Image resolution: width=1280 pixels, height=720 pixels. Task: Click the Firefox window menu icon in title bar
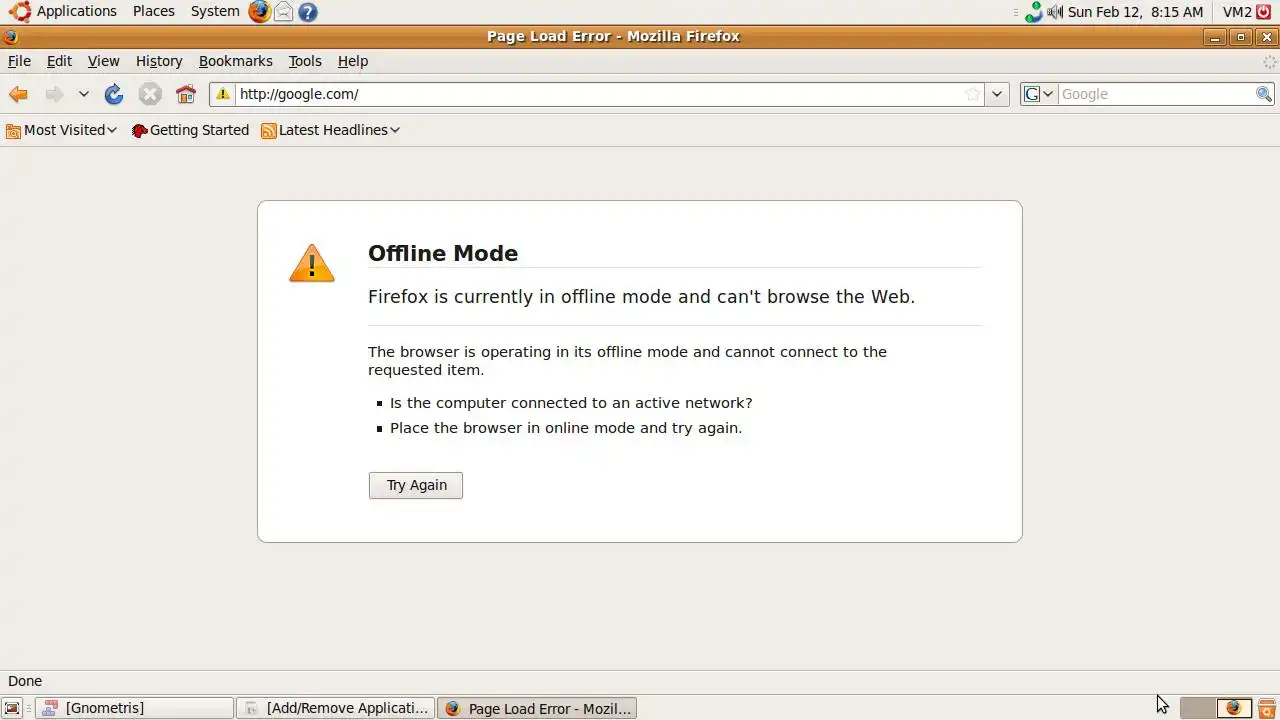[x=10, y=37]
